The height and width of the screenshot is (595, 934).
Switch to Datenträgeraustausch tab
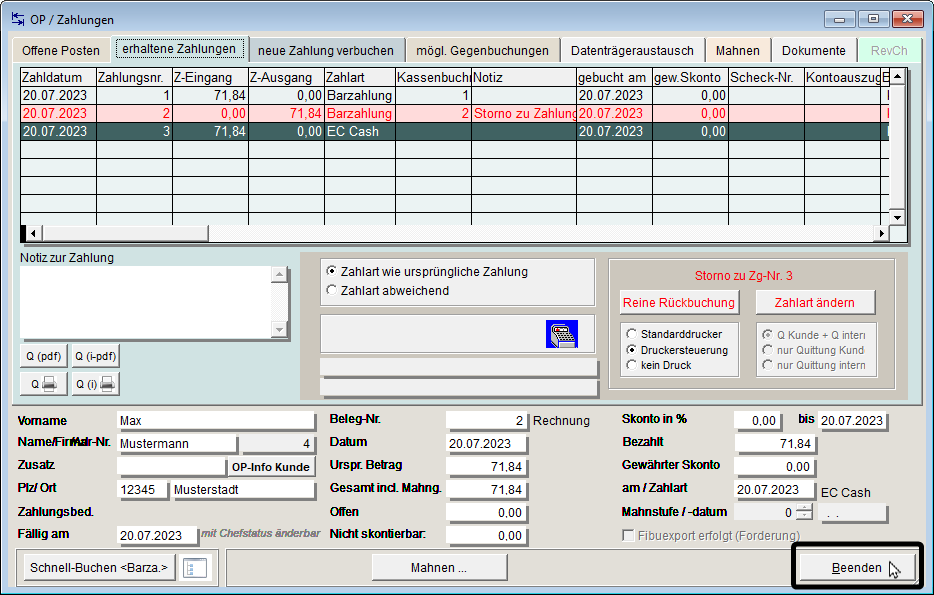(632, 51)
